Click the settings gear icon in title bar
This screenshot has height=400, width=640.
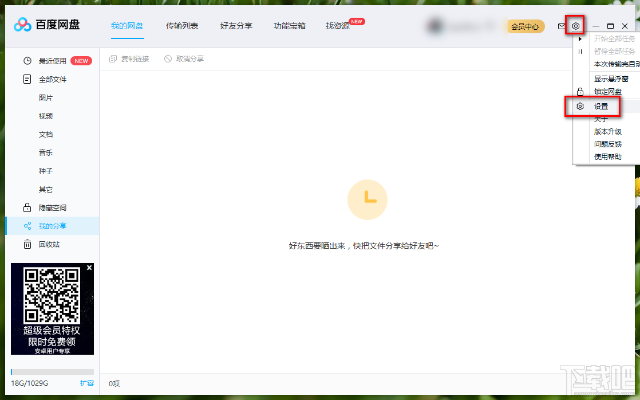click(576, 26)
